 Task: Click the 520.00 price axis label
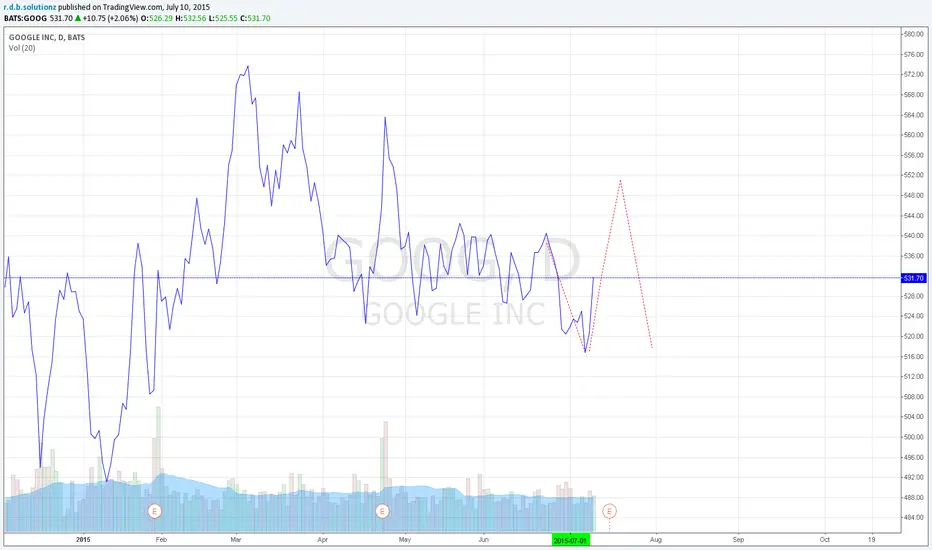914,337
